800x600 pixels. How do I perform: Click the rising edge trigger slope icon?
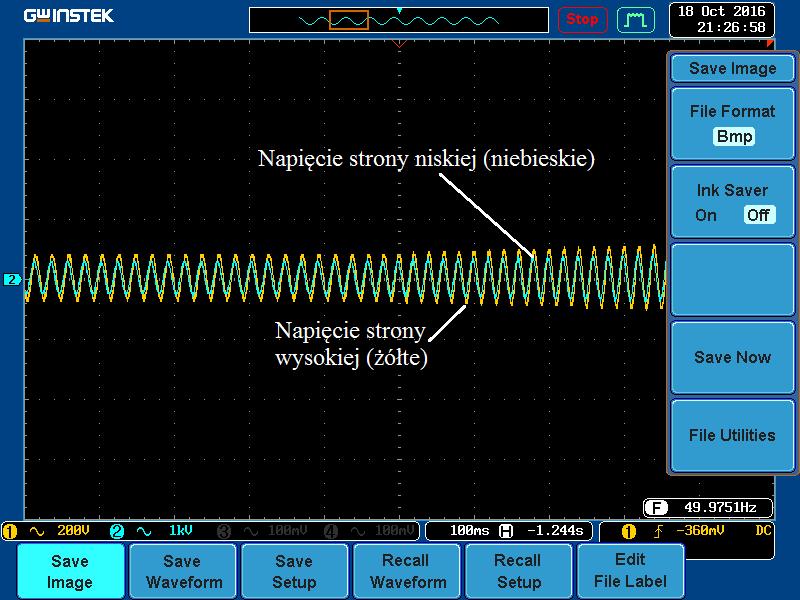[659, 531]
